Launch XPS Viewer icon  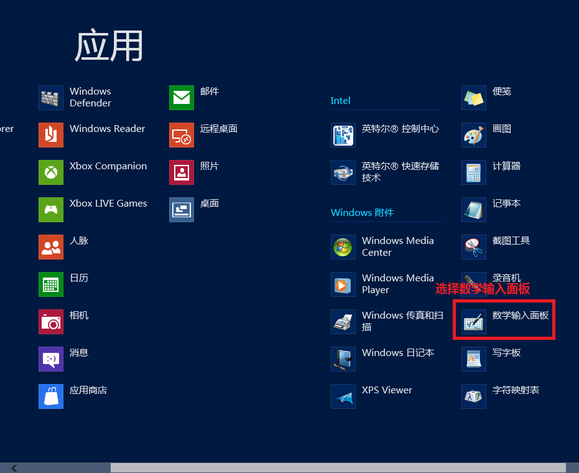[x=343, y=396]
